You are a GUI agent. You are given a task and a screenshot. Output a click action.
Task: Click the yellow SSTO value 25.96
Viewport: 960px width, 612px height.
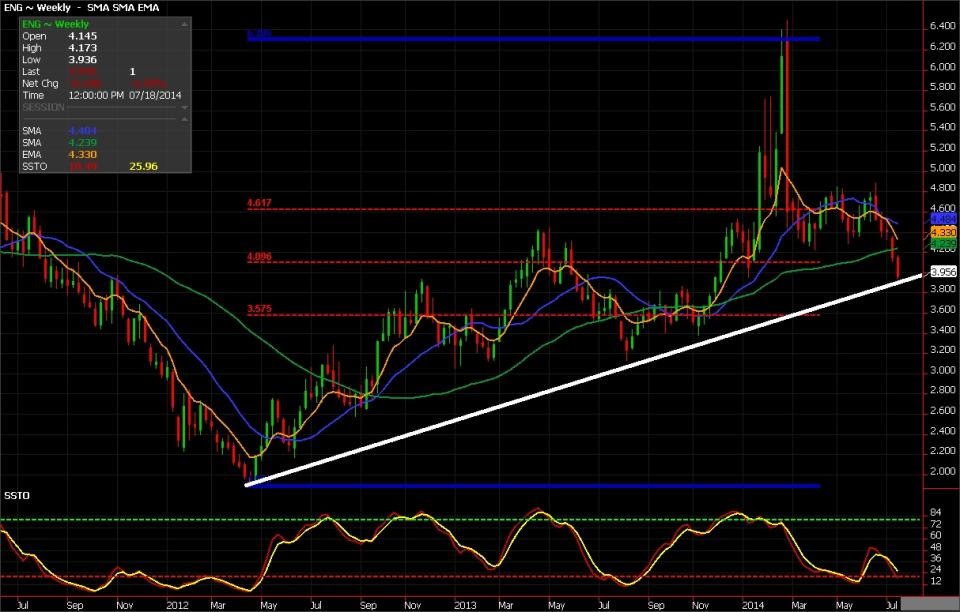coord(144,166)
